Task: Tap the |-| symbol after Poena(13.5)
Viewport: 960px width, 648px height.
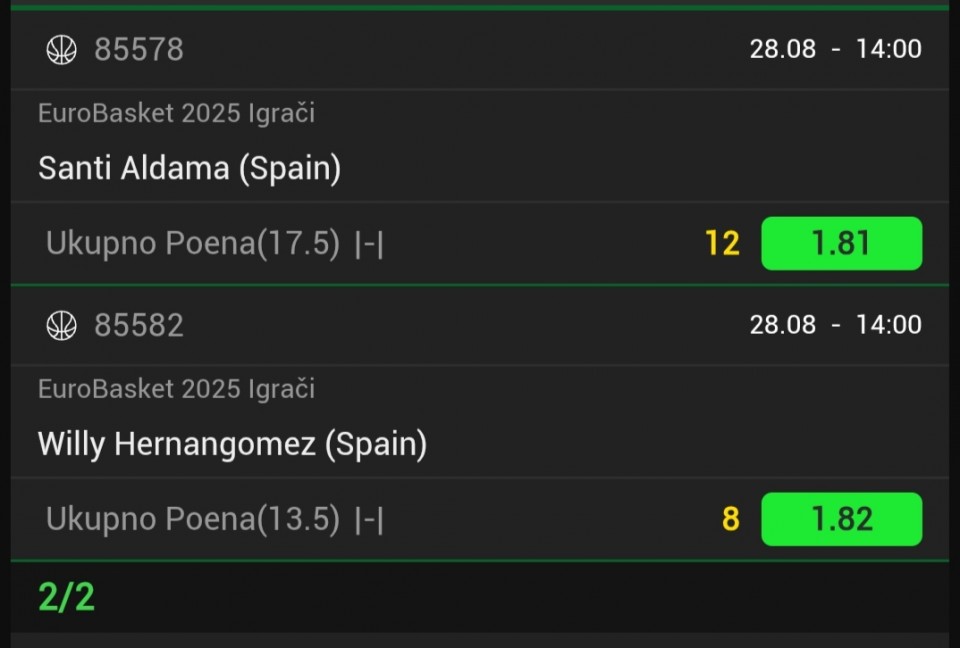Action: (x=369, y=521)
